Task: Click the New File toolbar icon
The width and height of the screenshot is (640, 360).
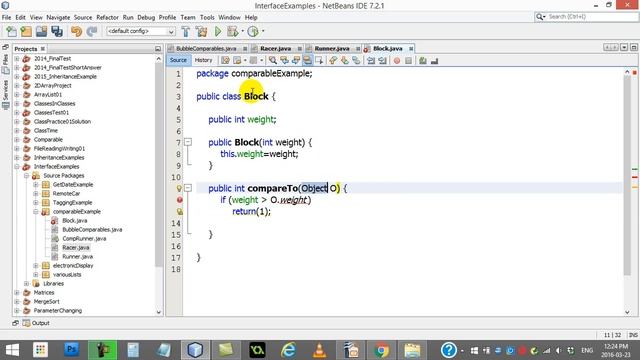Action: tap(11, 31)
